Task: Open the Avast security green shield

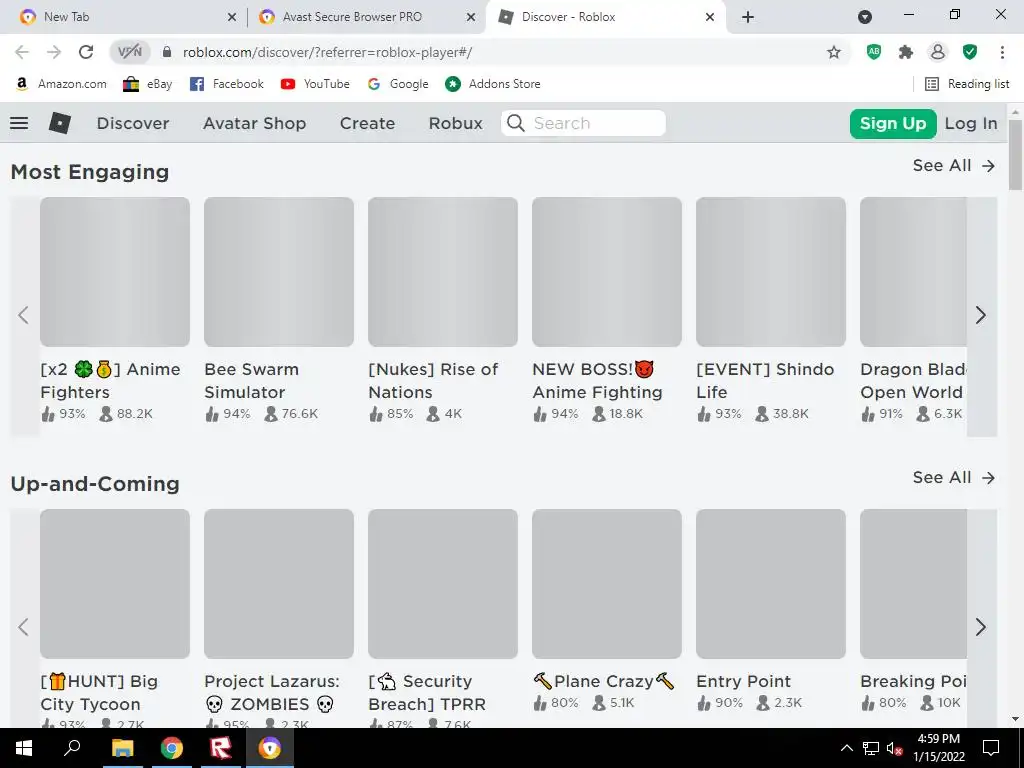Action: [x=970, y=52]
